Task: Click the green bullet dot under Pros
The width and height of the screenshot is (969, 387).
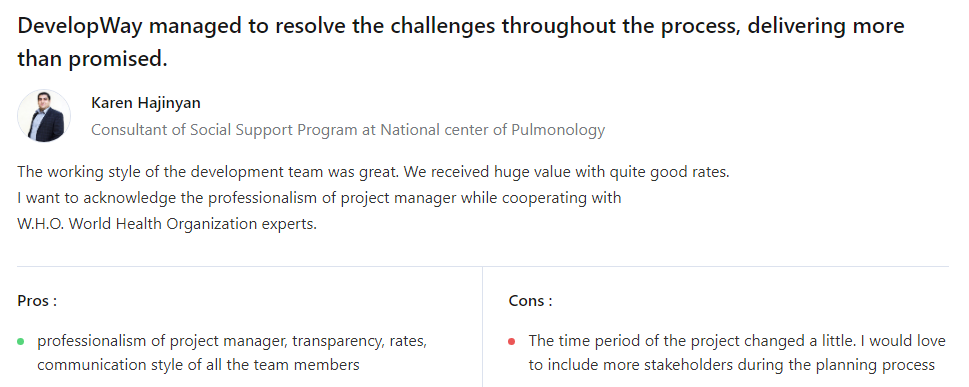Action: [x=21, y=341]
